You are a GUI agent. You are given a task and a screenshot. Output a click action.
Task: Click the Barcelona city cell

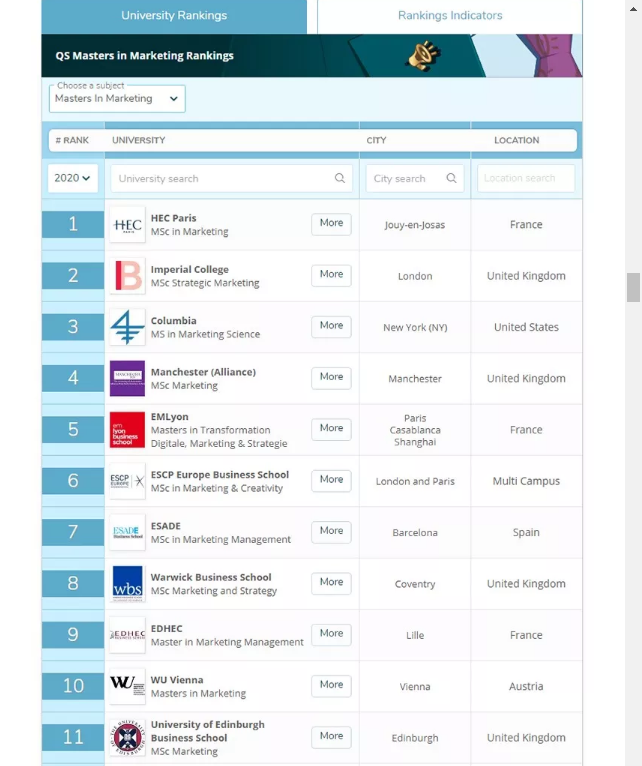[415, 533]
